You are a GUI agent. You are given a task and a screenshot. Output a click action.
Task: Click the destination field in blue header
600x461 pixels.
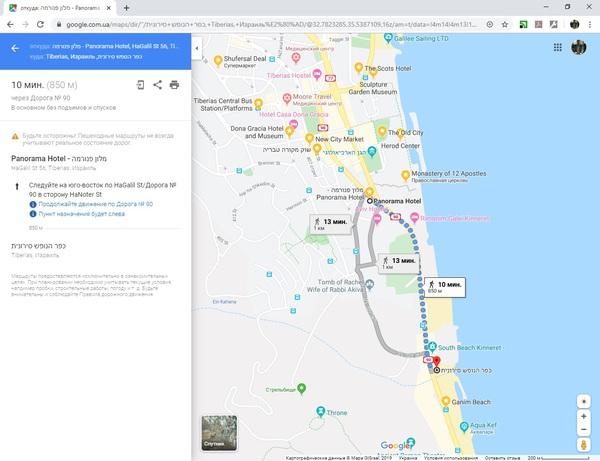click(86, 57)
